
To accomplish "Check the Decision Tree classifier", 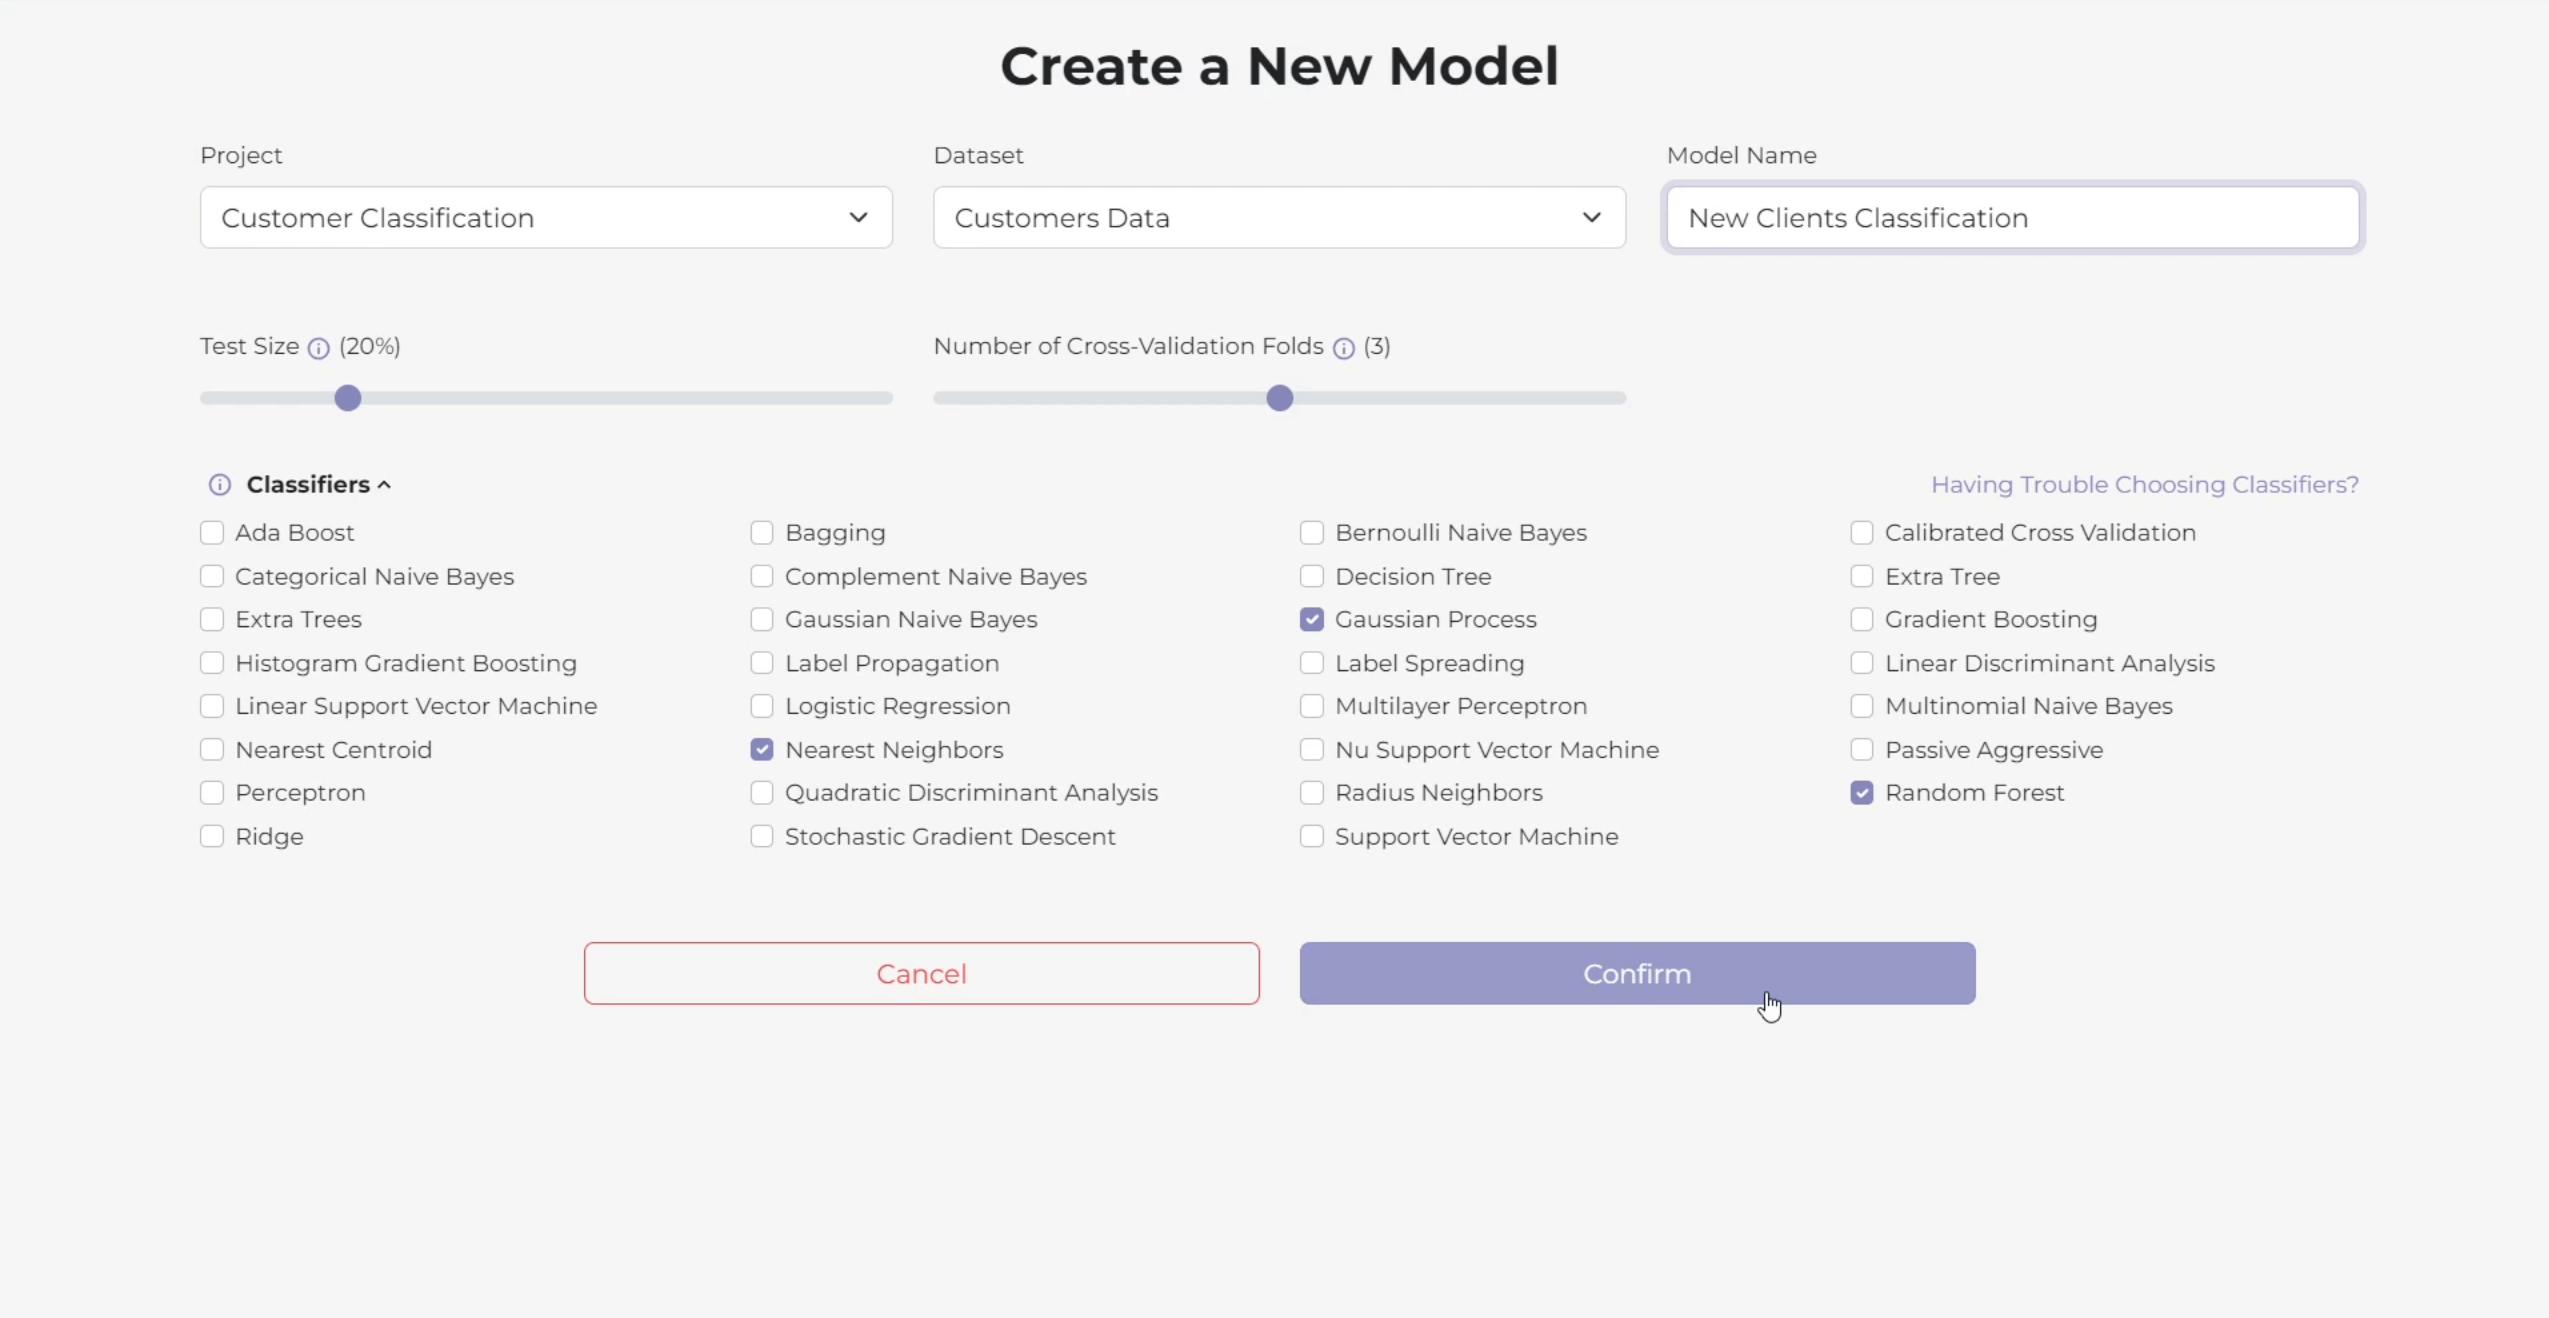I will [x=1311, y=577].
